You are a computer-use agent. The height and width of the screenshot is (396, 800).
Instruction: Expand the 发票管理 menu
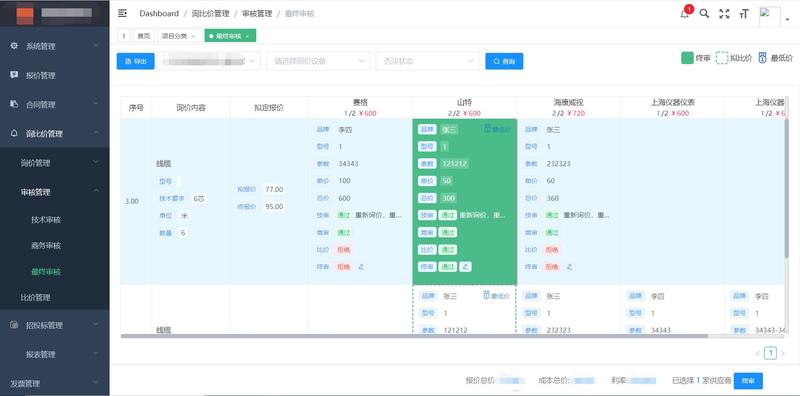tap(55, 383)
